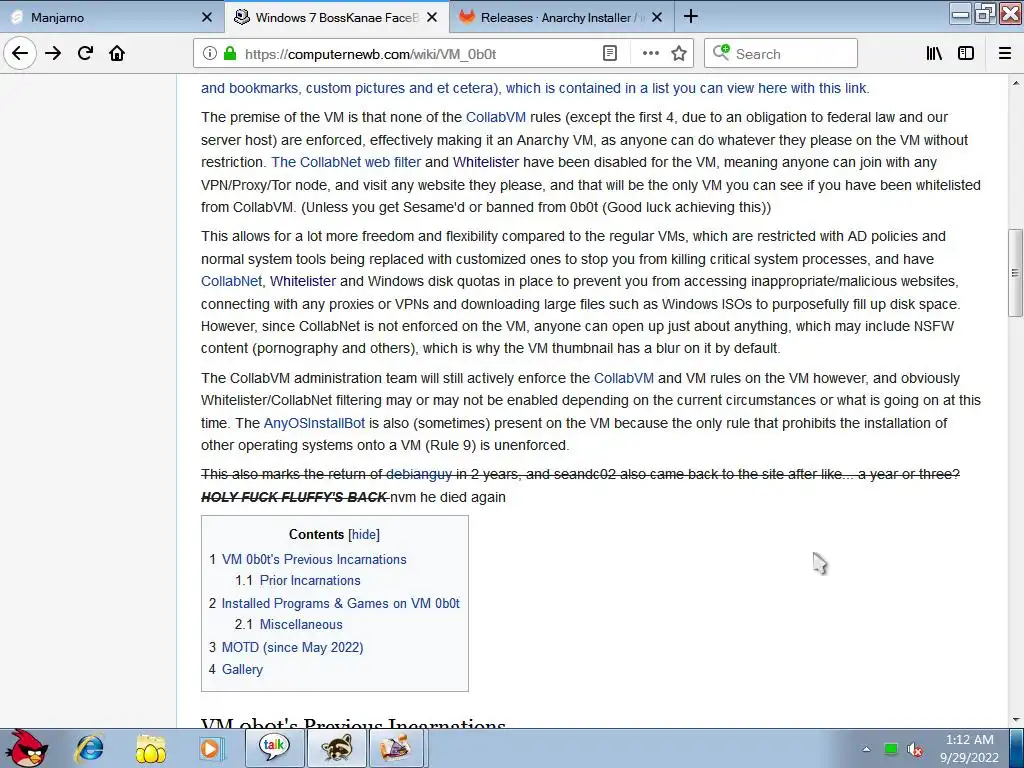Open the struck-through debianguy link
This screenshot has width=1024, height=768.
(x=419, y=474)
